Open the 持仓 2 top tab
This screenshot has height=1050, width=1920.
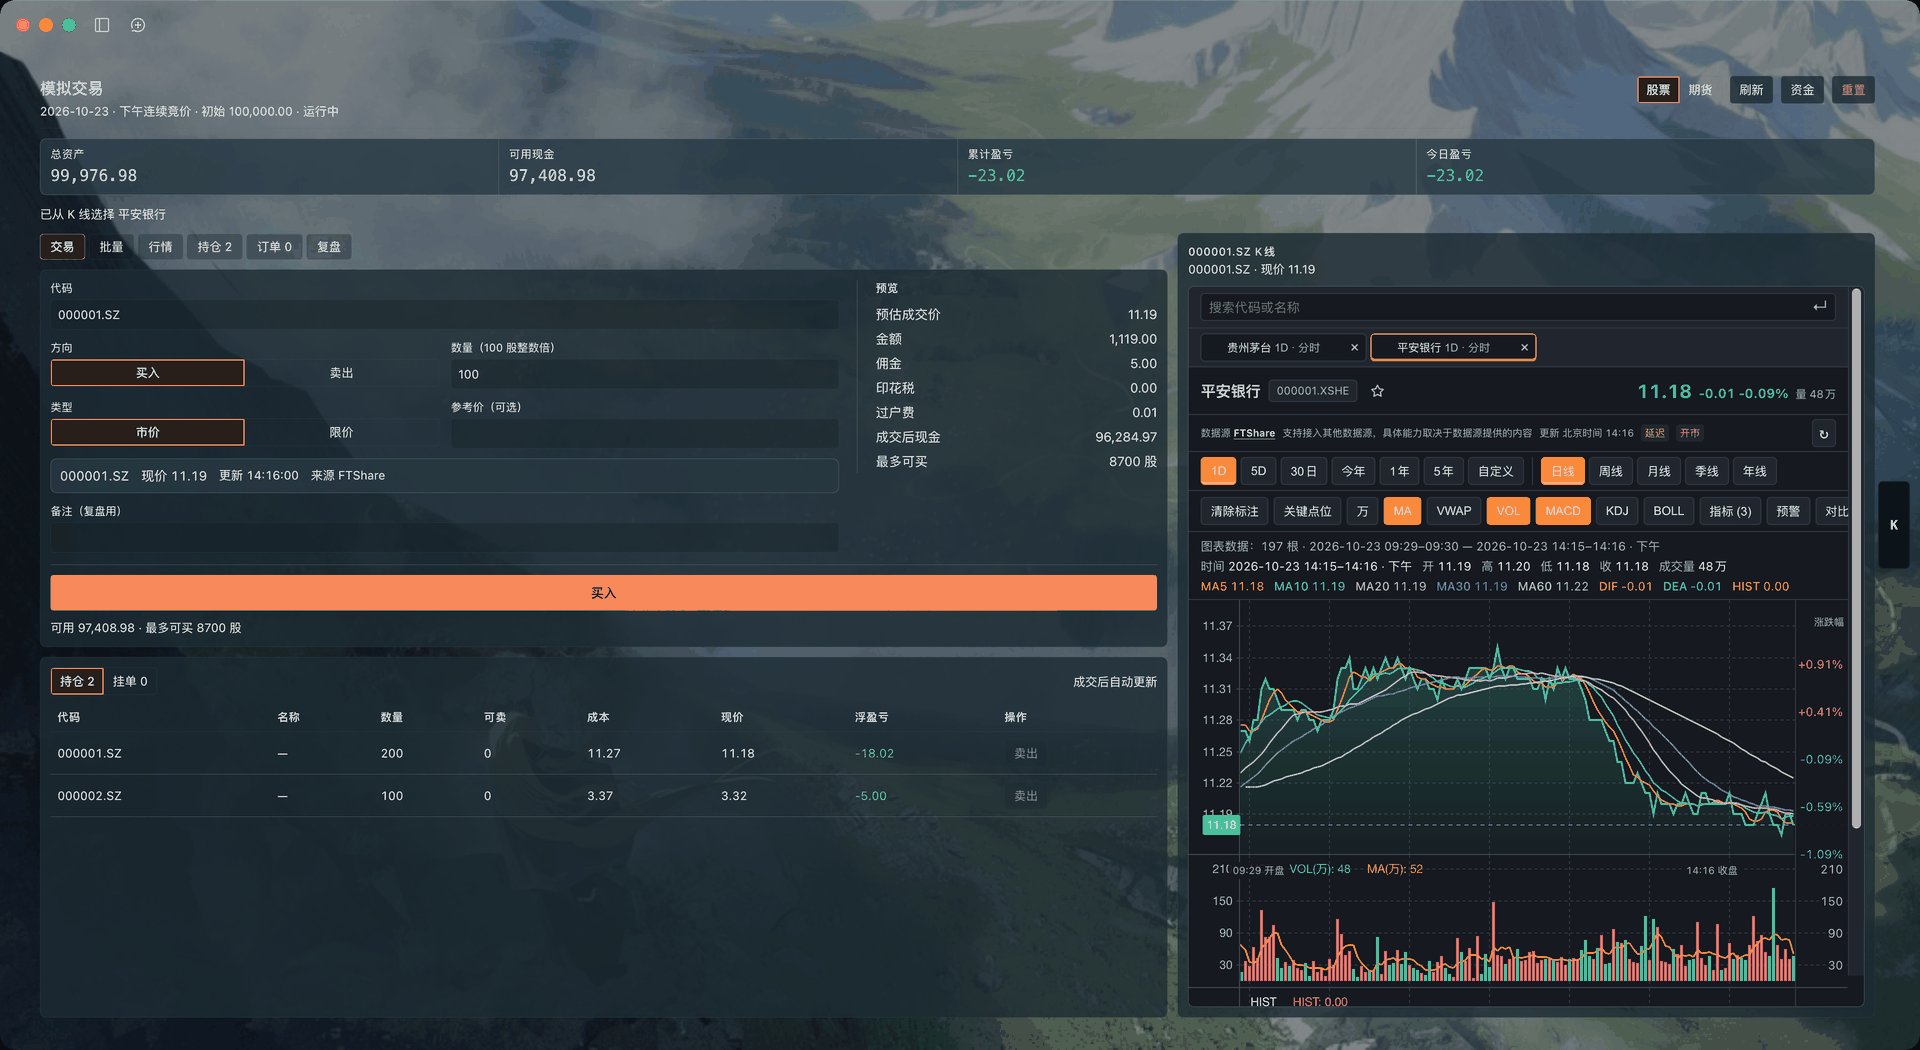214,247
